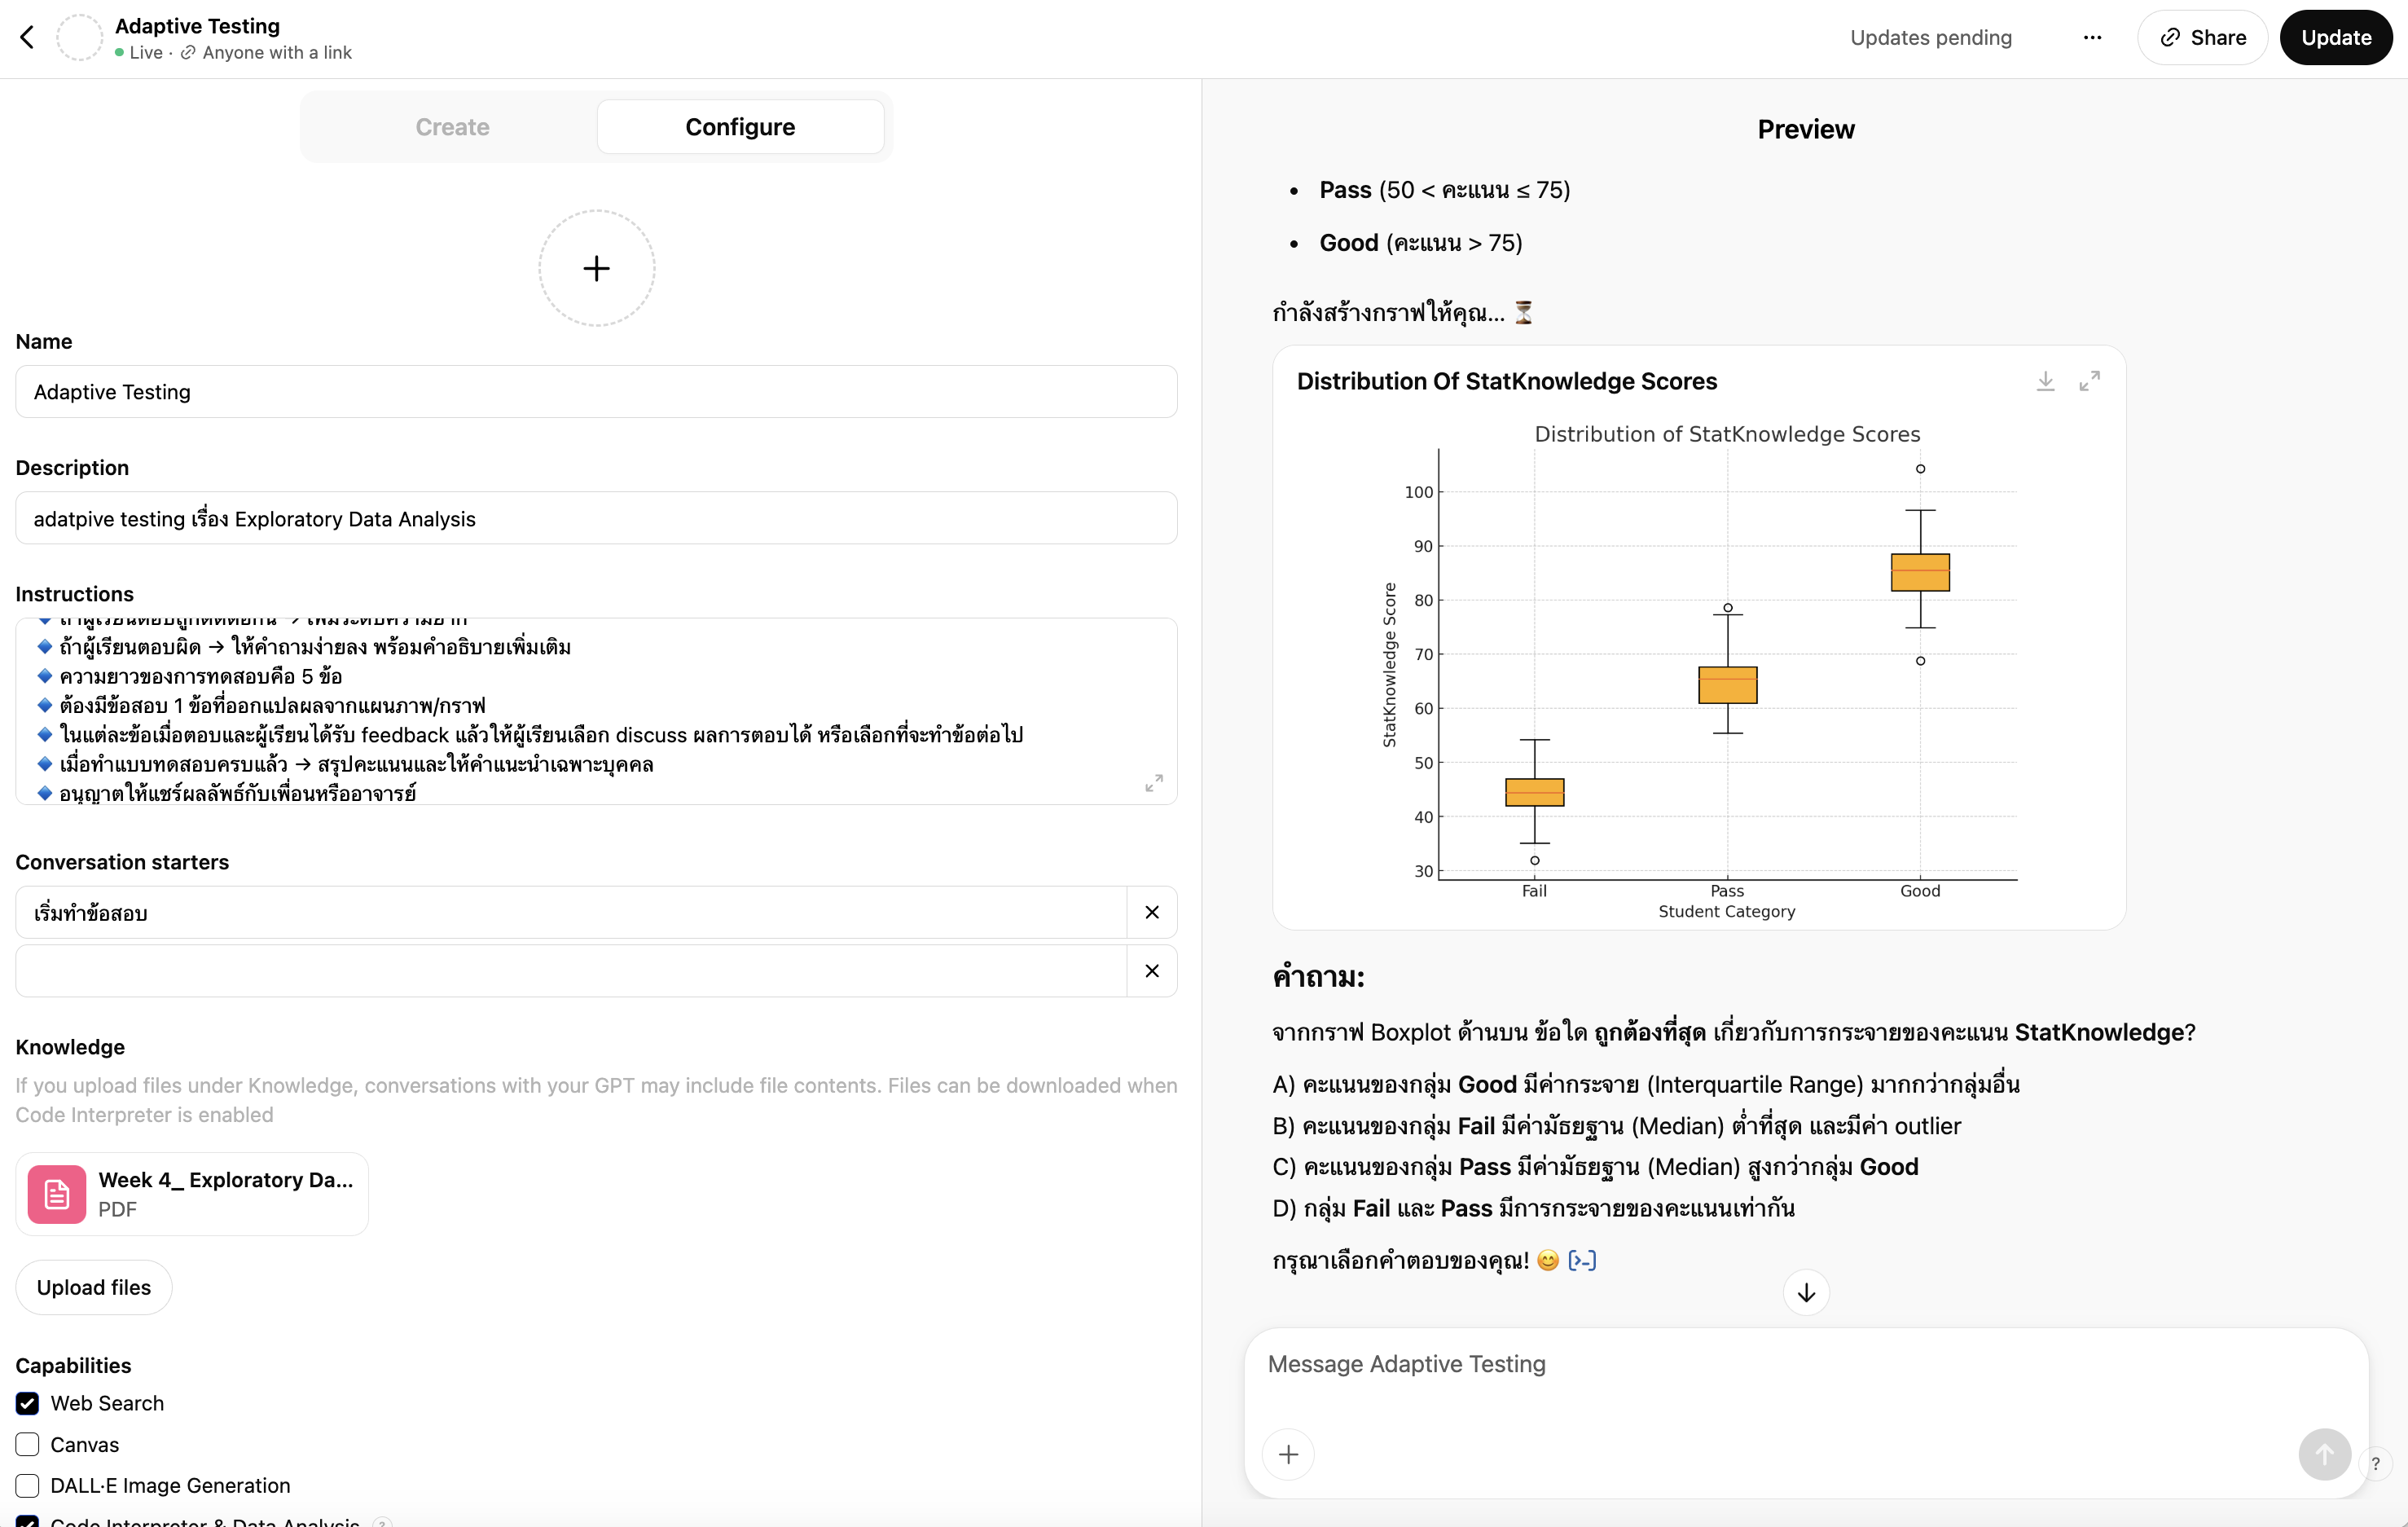Add GPT profile image with plus icon
The image size is (2408, 1527).
coord(596,268)
